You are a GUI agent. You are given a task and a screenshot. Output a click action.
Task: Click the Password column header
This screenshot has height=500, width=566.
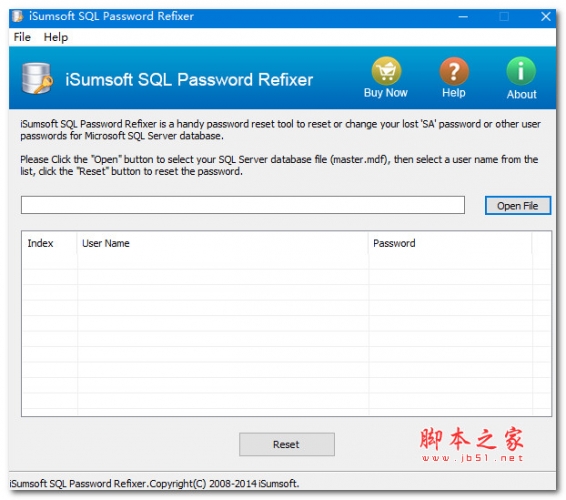(450, 243)
